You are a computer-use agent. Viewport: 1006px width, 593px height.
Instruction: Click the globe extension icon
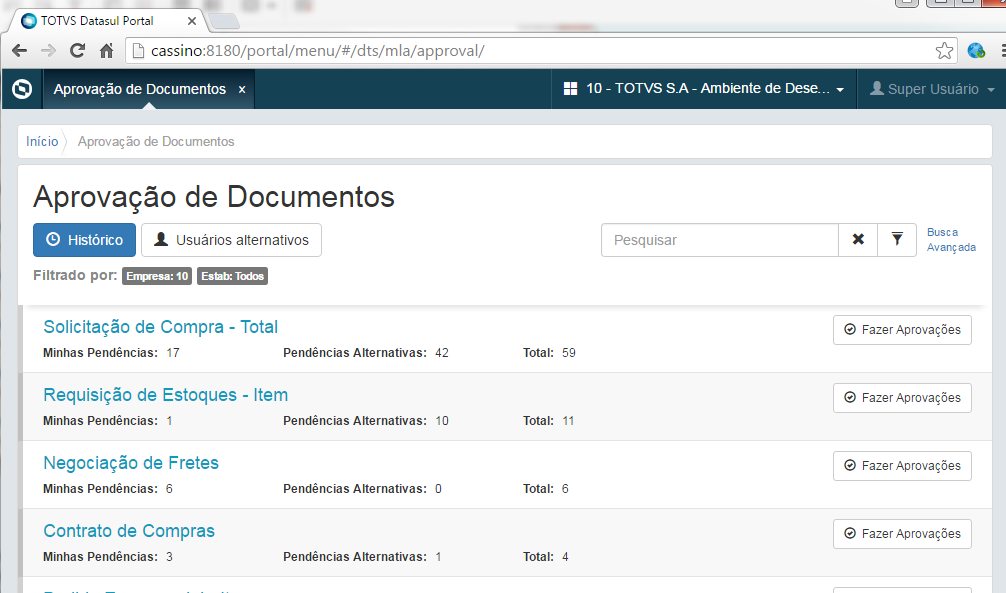click(976, 51)
